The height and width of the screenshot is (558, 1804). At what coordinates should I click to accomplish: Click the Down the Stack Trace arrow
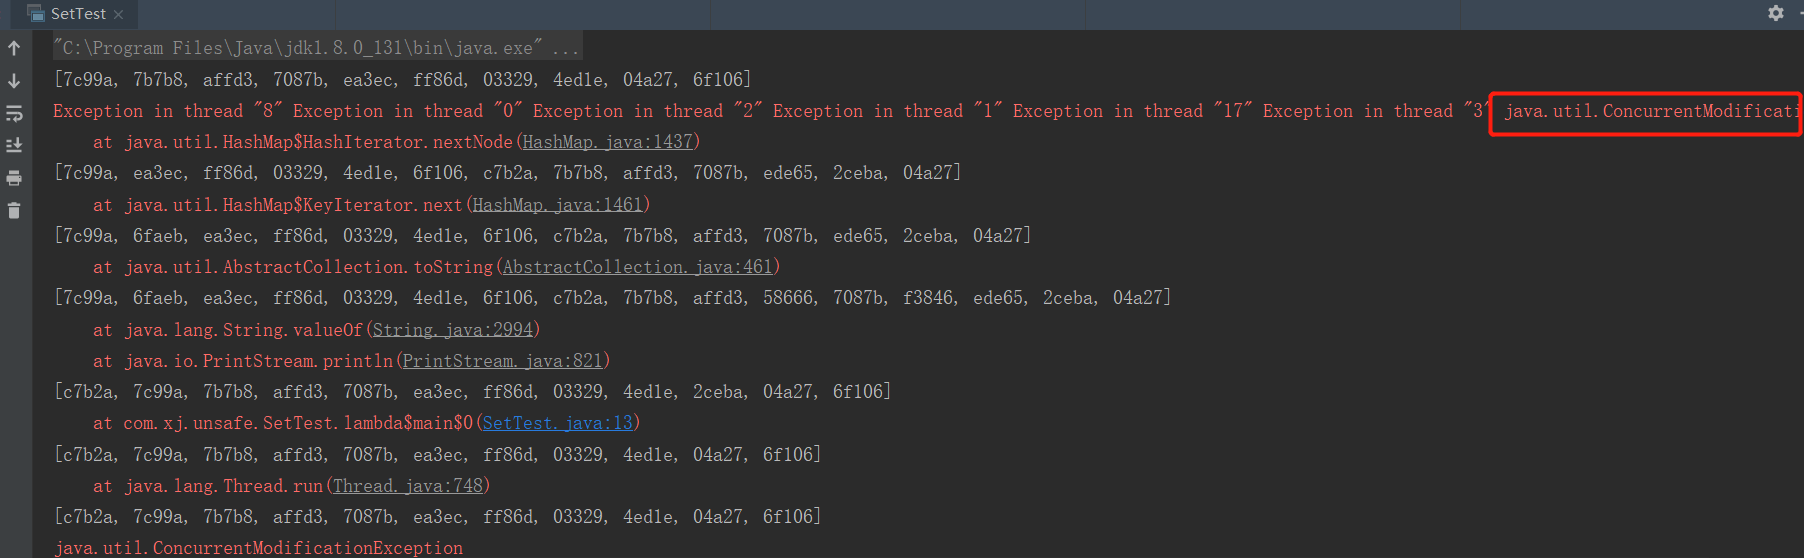click(14, 81)
